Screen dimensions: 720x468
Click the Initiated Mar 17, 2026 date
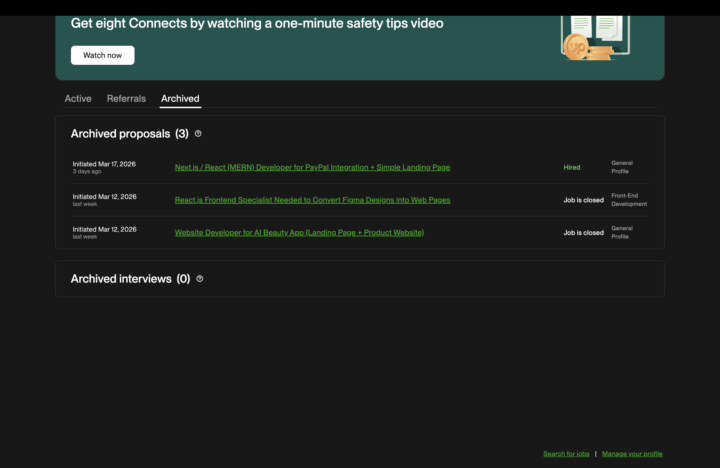click(104, 163)
